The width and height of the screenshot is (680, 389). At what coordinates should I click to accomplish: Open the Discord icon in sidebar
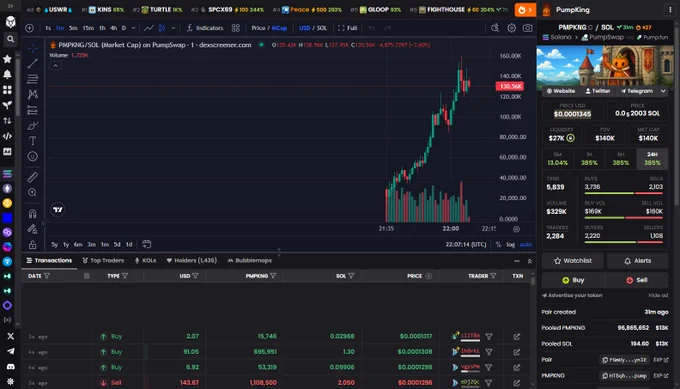pyautogui.click(x=10, y=366)
